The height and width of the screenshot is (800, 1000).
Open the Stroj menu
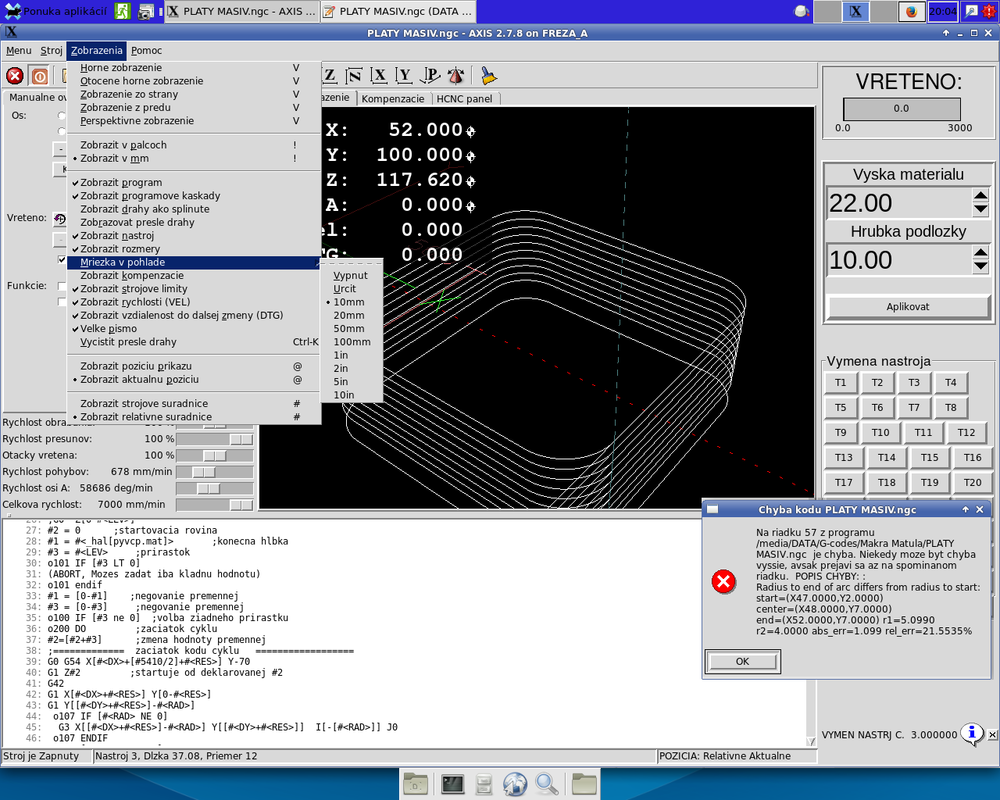52,50
